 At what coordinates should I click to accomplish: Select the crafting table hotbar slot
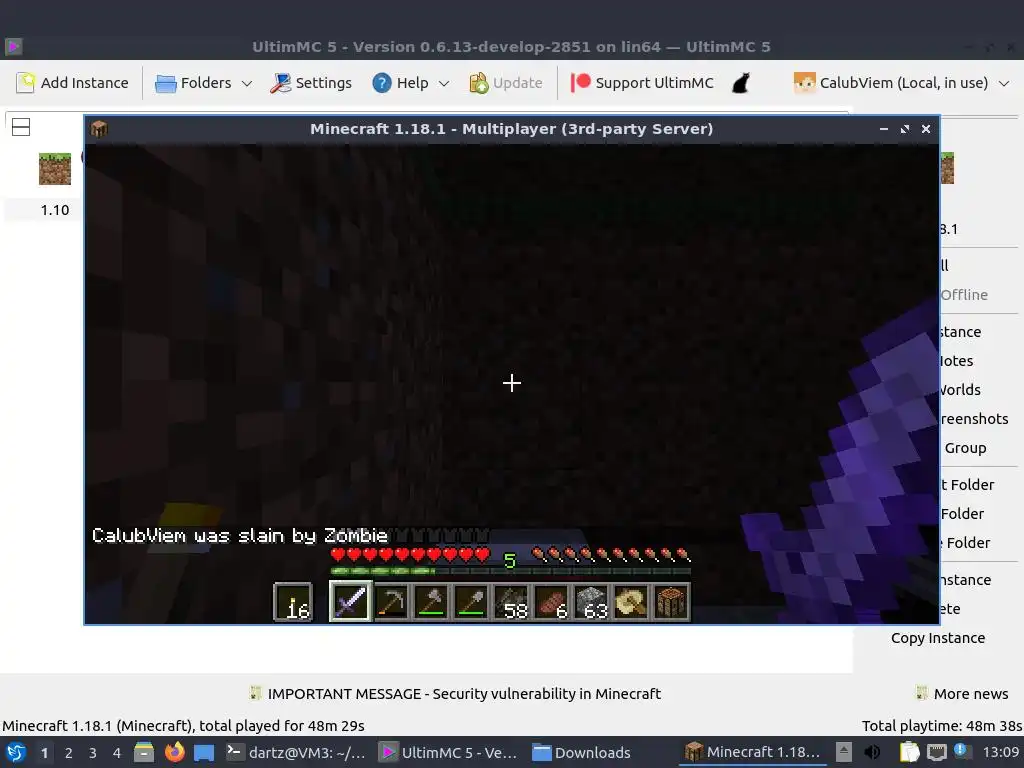pyautogui.click(x=671, y=601)
